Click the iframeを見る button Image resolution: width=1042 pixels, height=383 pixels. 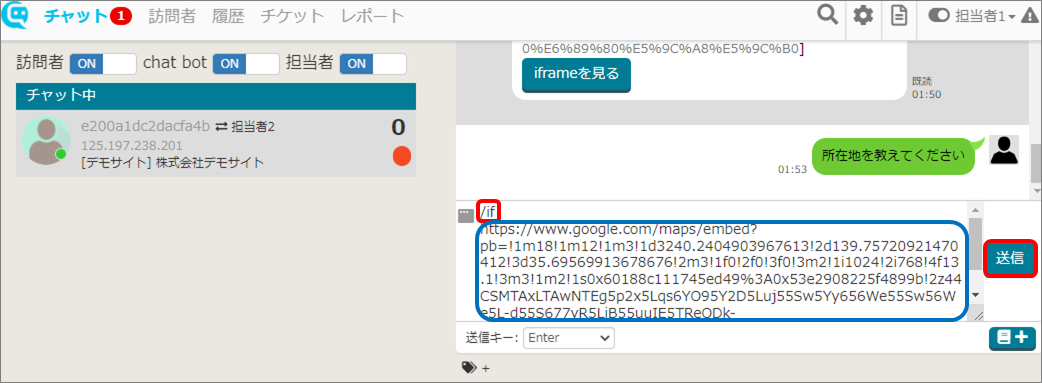click(576, 74)
